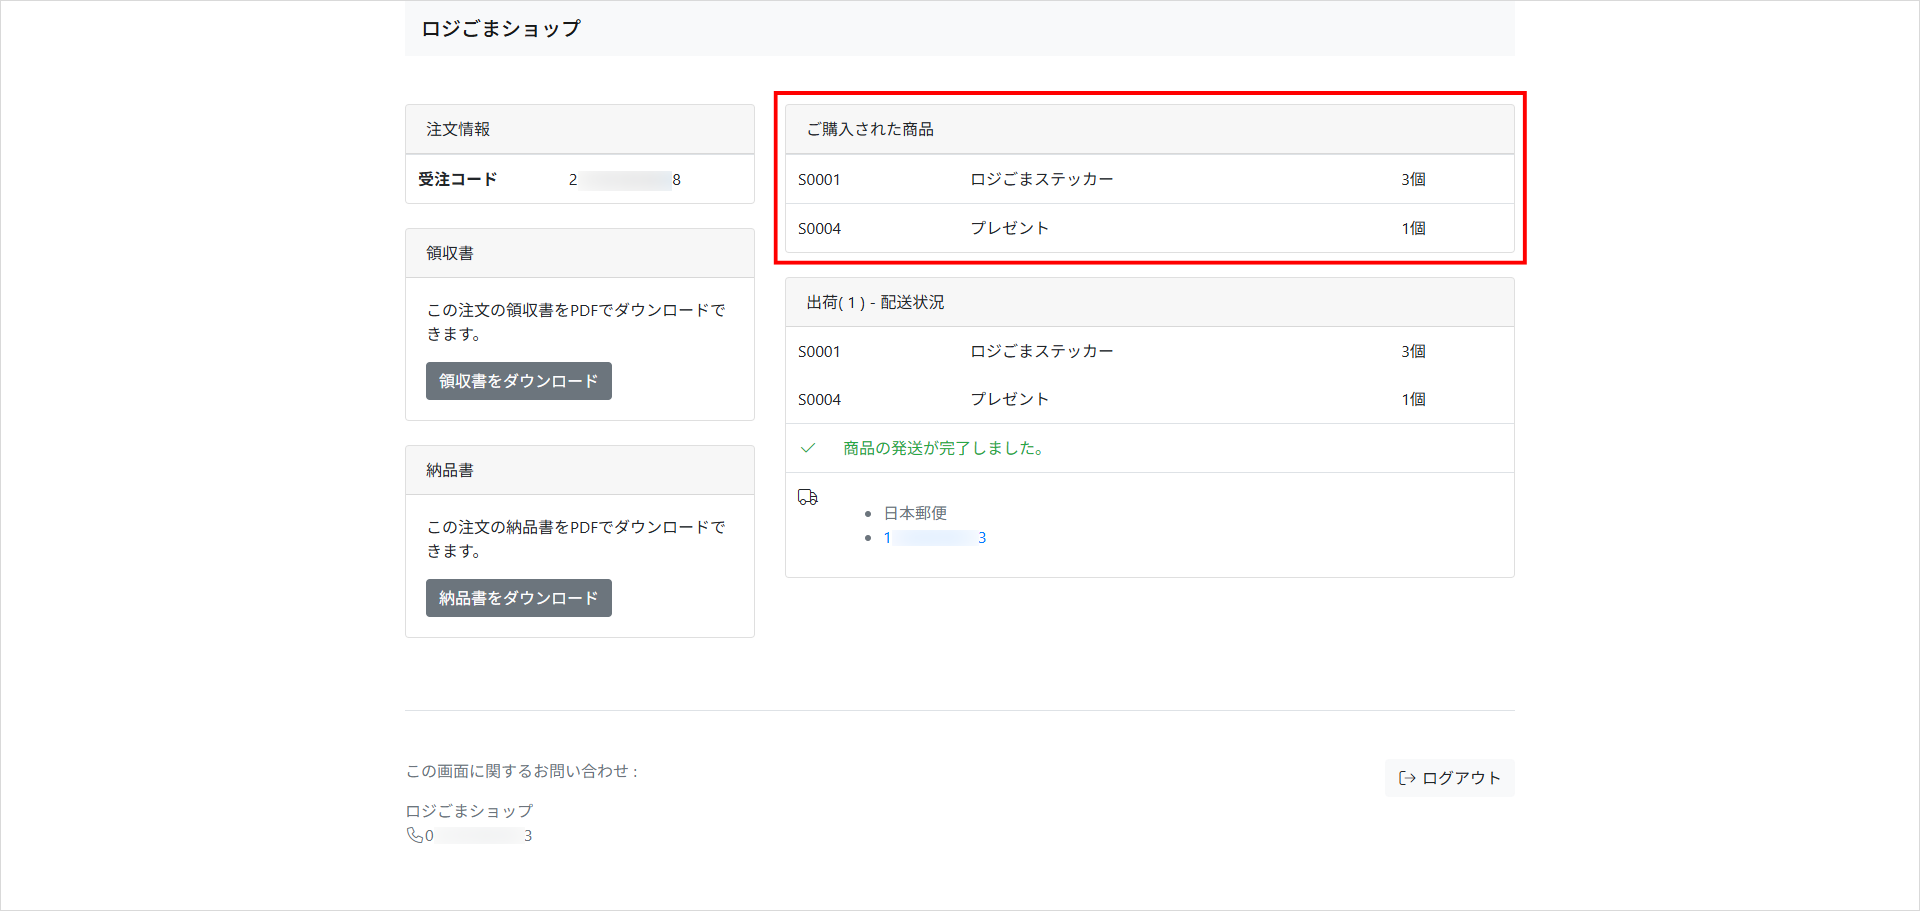Screen dimensions: 1920x911
Task: Click 3個 quantity in the purchased items list
Action: [x=1413, y=179]
